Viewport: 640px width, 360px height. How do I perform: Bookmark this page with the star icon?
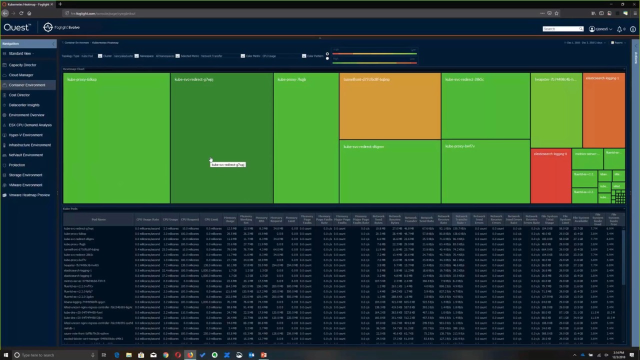[x=556, y=13]
